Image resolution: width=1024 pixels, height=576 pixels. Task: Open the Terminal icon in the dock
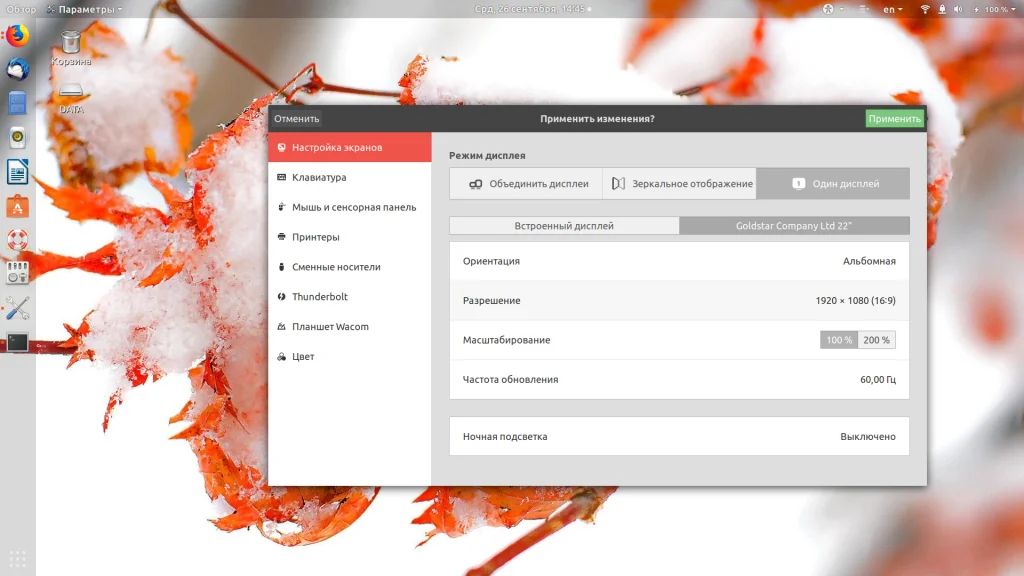point(18,342)
